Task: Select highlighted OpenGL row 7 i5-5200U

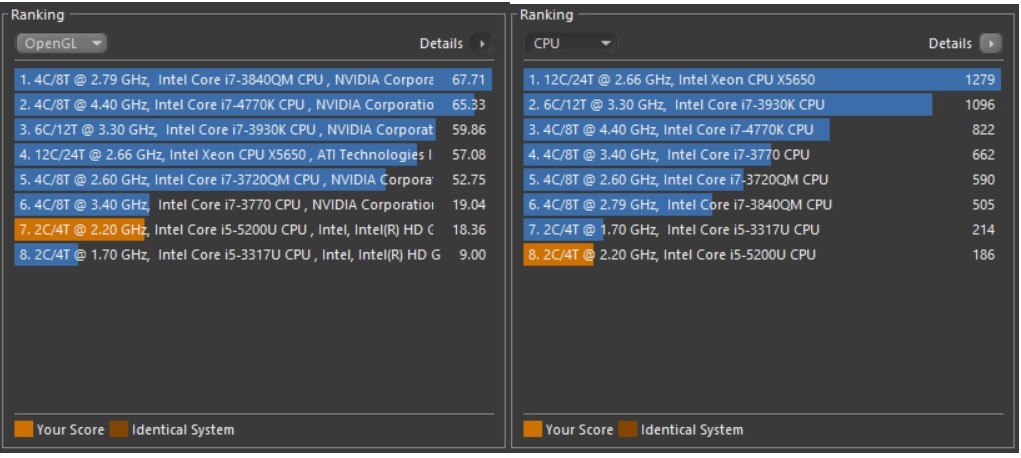Action: tap(253, 230)
